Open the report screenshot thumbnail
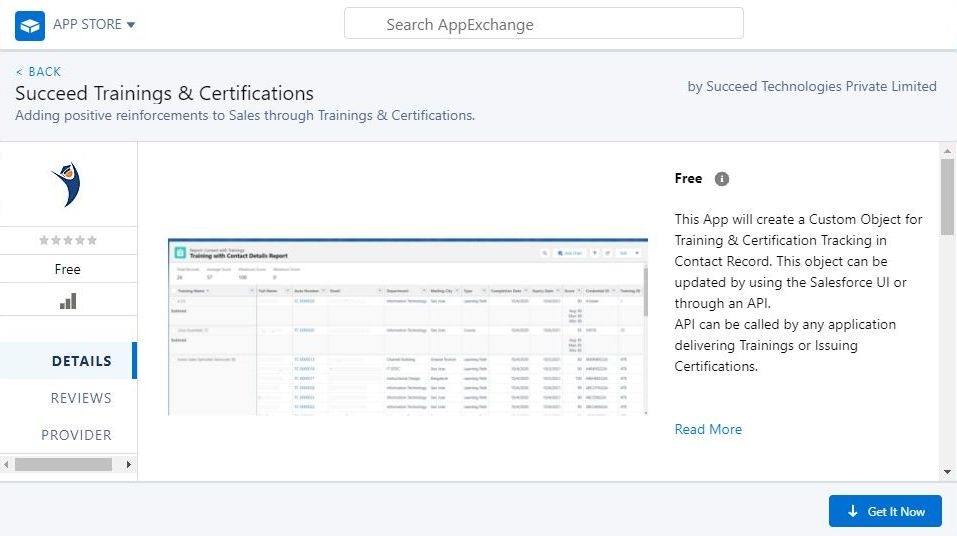Image resolution: width=957 pixels, height=536 pixels. 408,327
